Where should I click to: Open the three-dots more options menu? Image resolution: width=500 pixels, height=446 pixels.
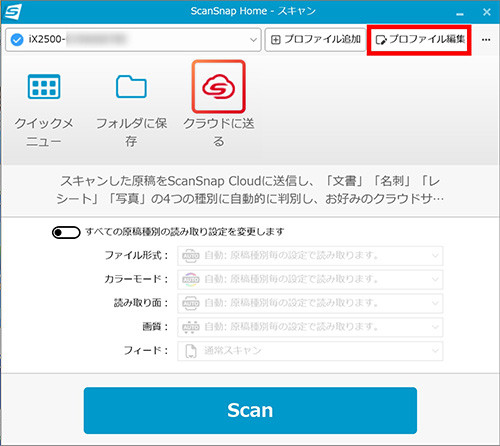click(x=486, y=40)
